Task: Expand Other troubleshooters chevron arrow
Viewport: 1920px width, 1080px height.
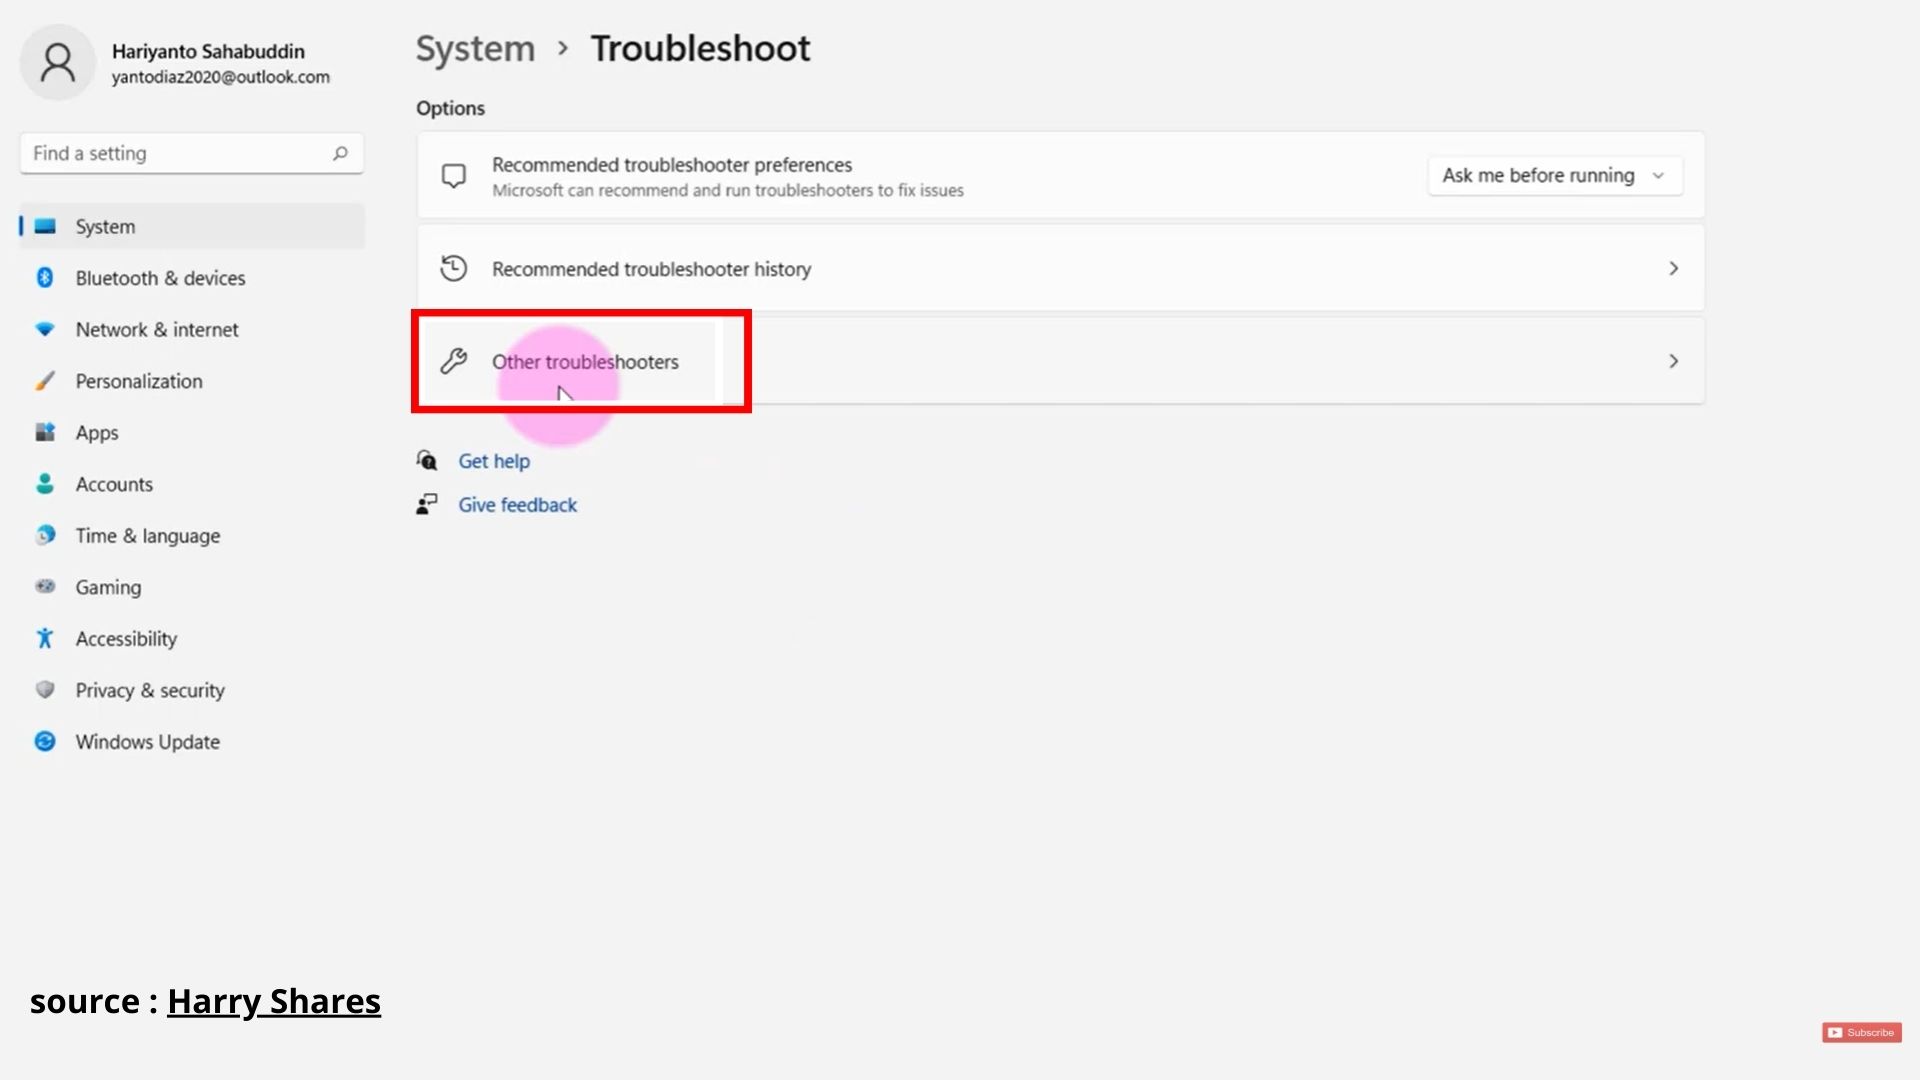Action: pos(1673,361)
